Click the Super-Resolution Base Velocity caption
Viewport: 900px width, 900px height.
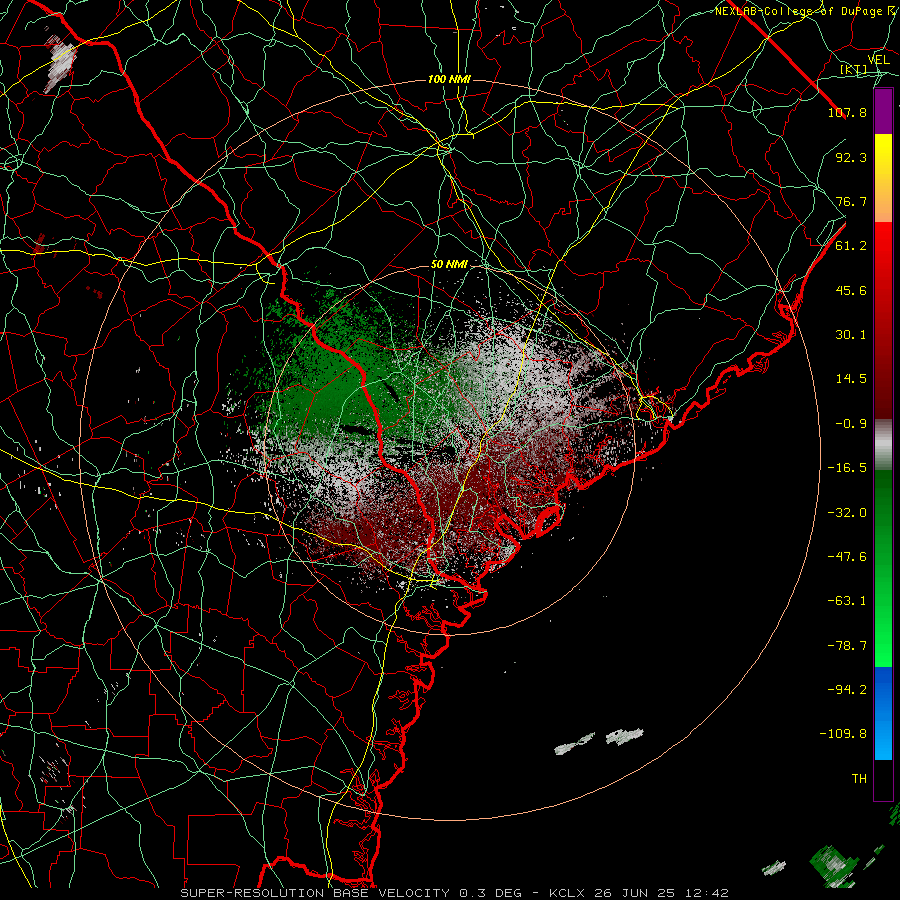point(455,893)
